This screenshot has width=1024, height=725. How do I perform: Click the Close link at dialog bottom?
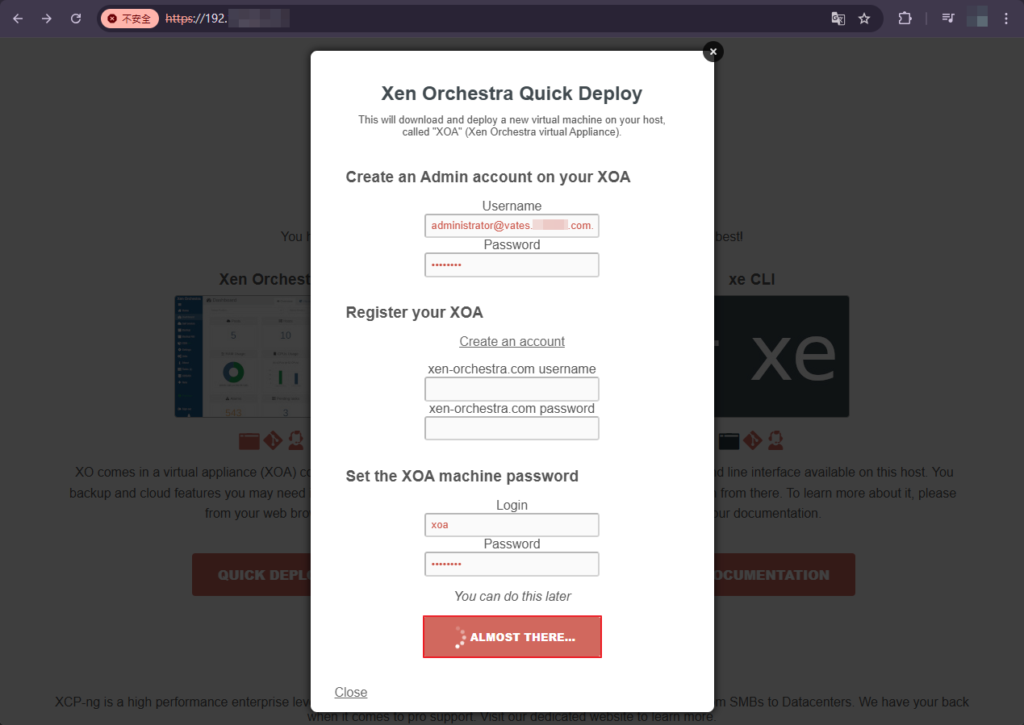pos(351,692)
